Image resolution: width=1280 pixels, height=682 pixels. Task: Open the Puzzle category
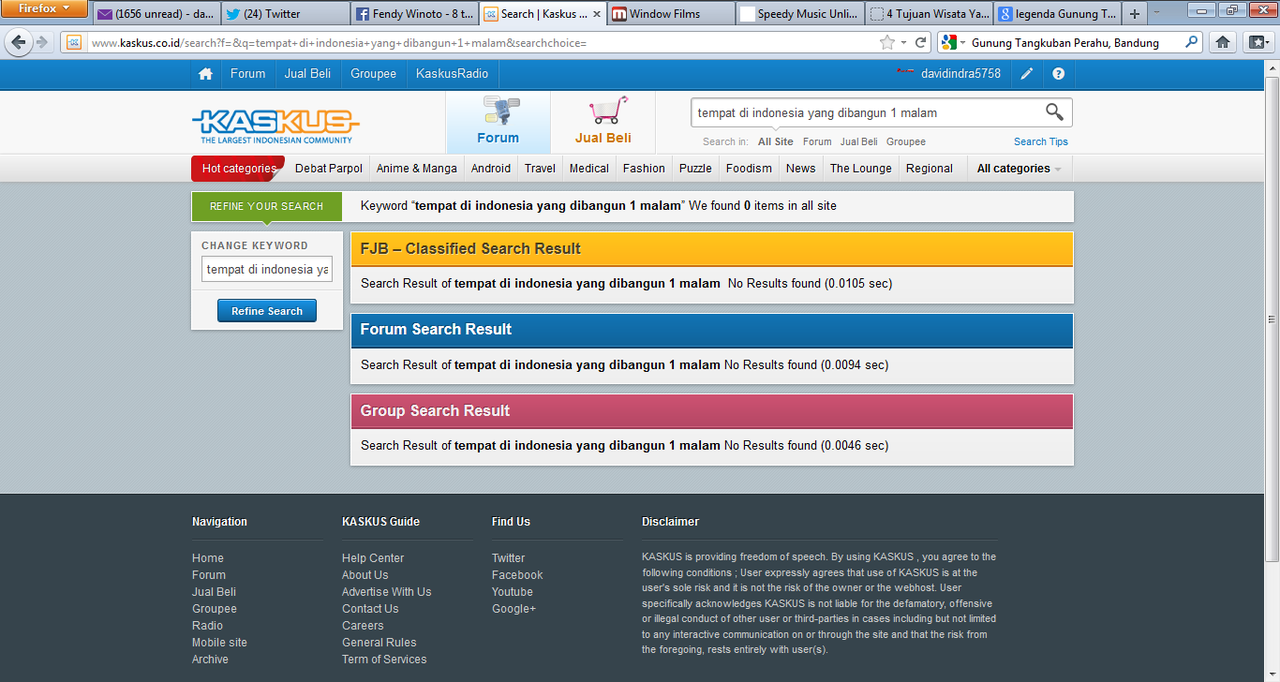click(695, 168)
